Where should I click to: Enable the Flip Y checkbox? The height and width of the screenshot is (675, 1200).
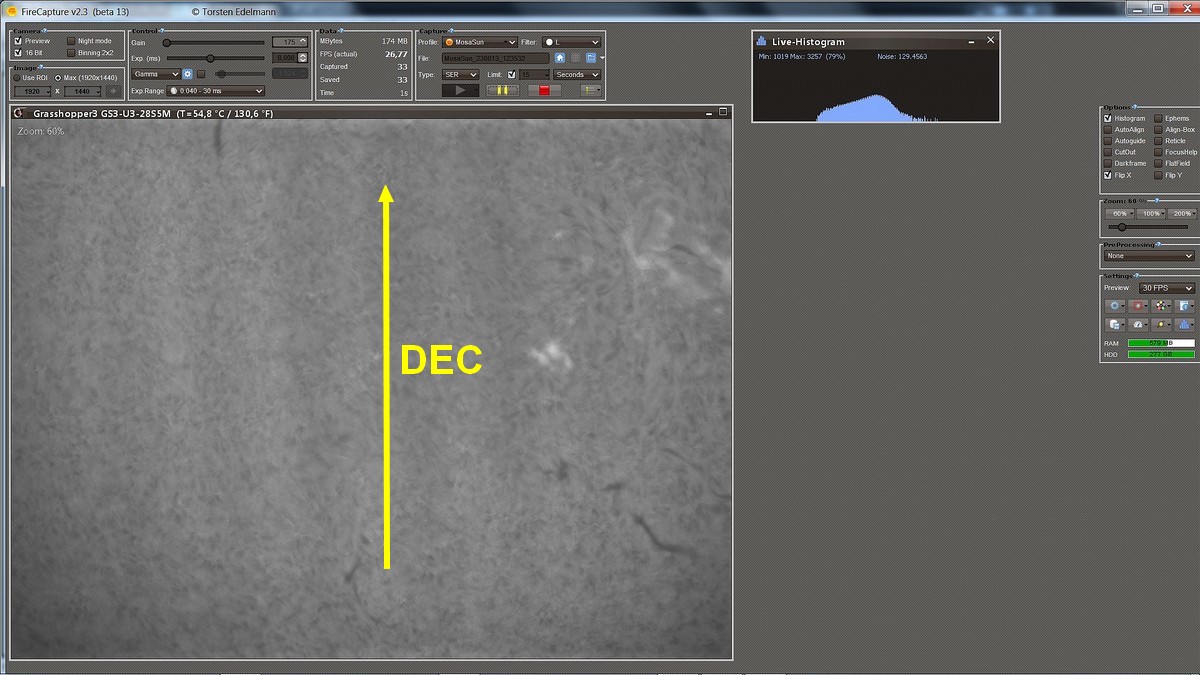1158,175
